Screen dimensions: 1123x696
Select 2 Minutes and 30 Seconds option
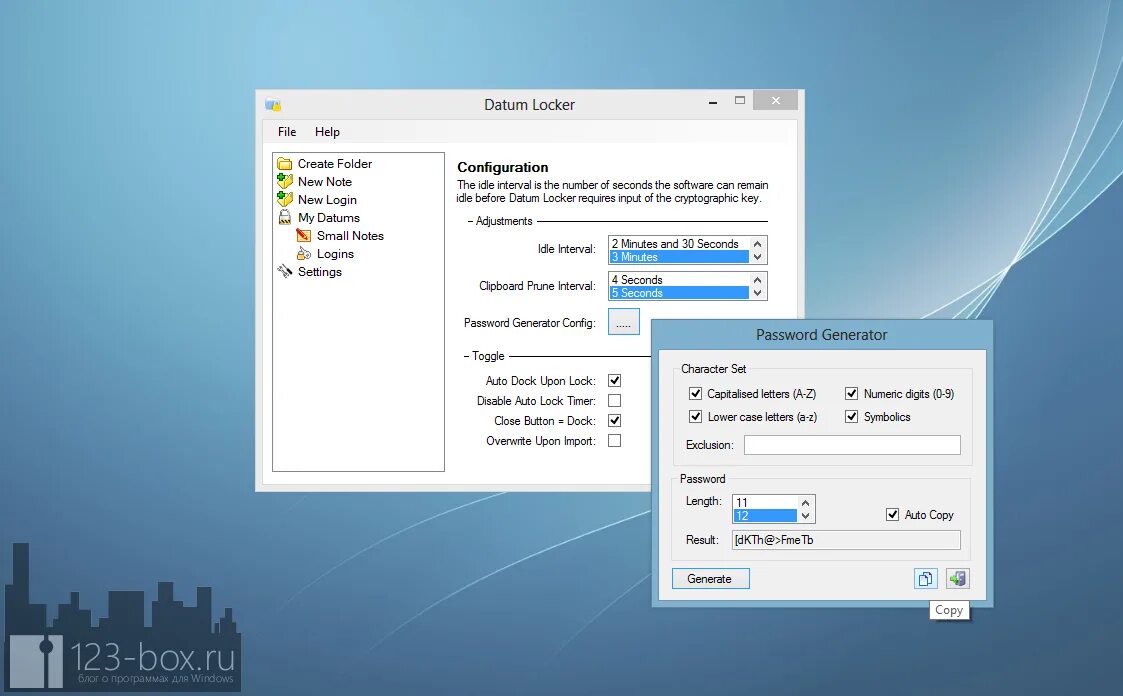coord(679,244)
